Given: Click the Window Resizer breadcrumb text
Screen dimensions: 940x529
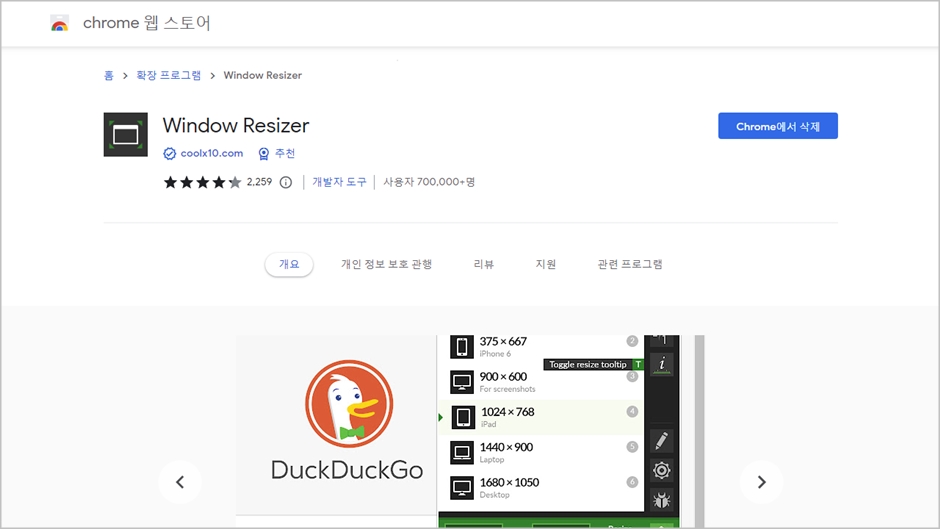Looking at the screenshot, I should [x=263, y=76].
